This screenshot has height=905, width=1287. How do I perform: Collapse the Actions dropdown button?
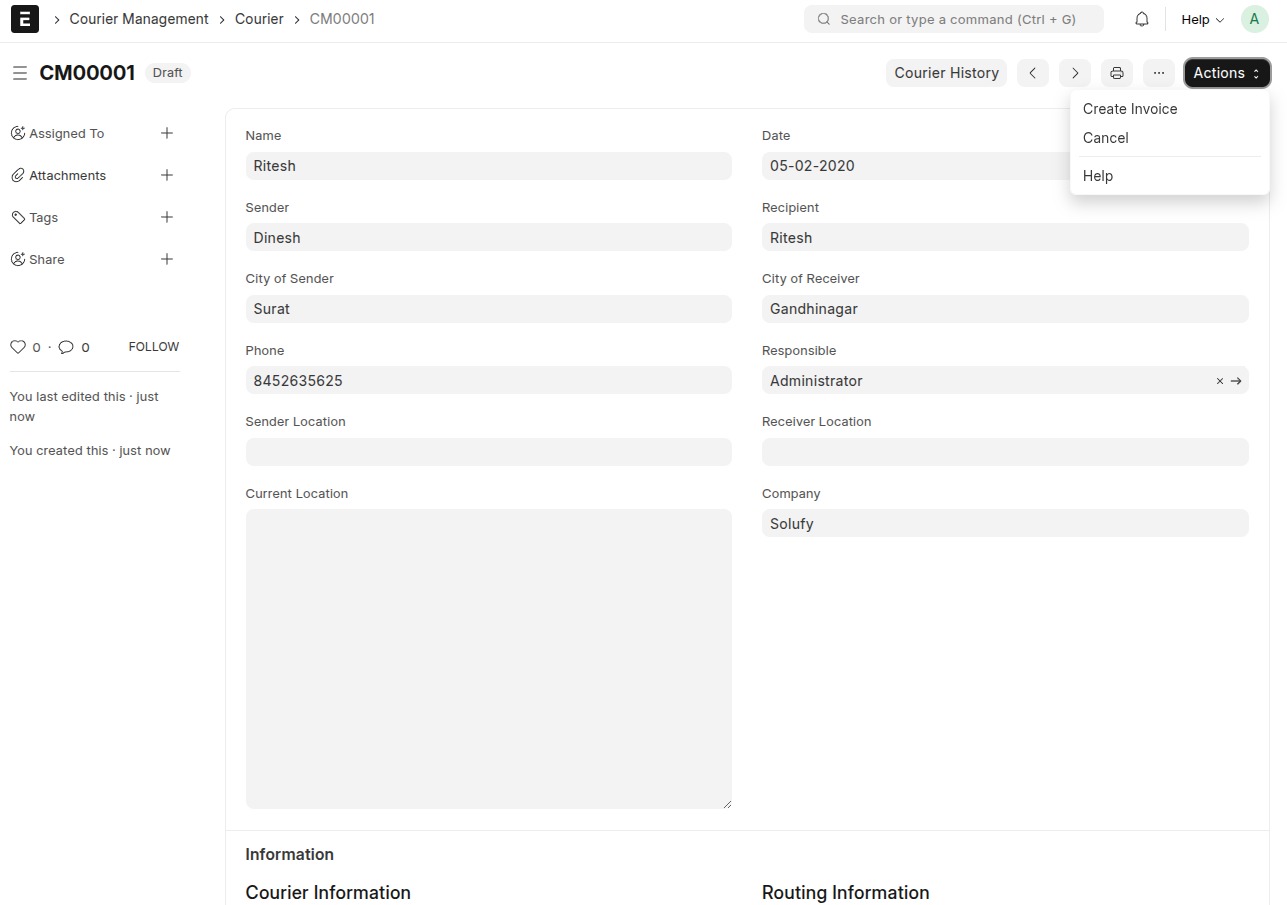[1227, 73]
